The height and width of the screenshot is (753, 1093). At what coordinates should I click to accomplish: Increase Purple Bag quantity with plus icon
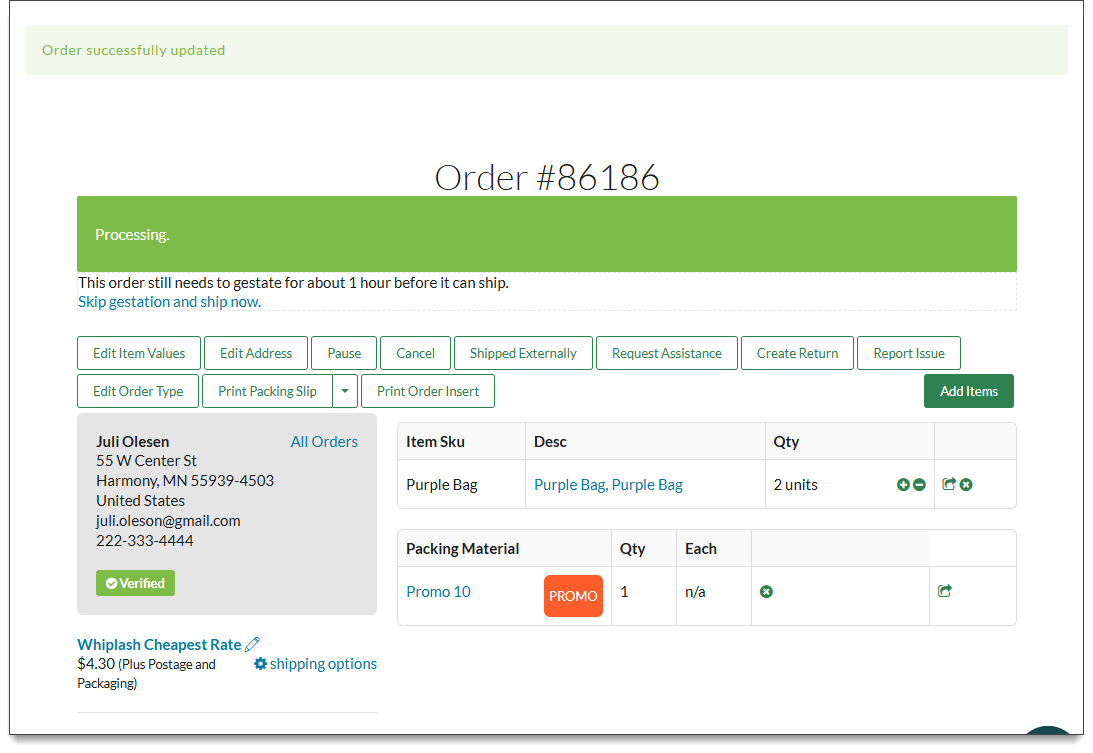pyautogui.click(x=902, y=484)
